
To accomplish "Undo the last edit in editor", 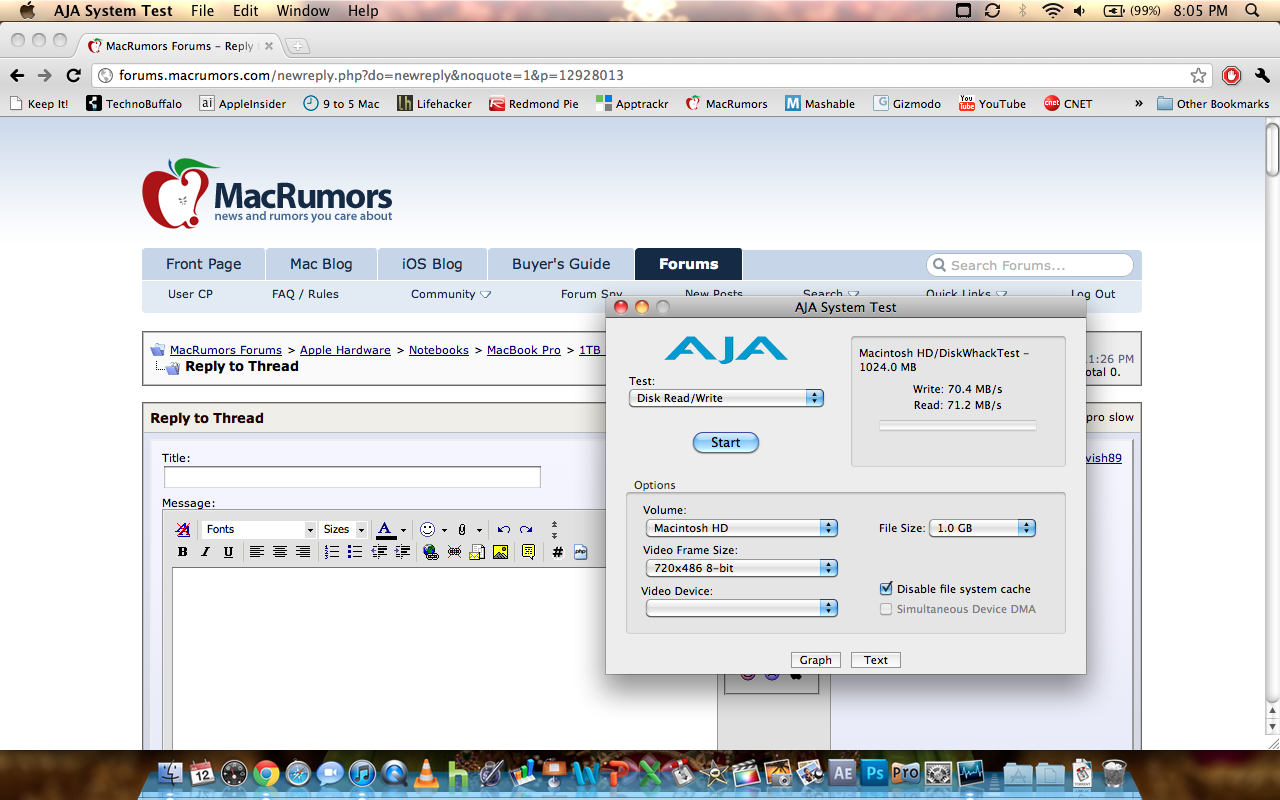I will (x=503, y=529).
